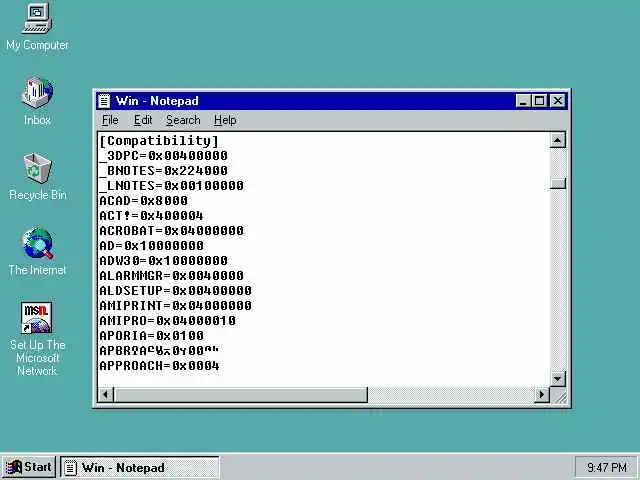Viewport: 640px width, 480px height.
Task: Click the APORIA=0x0100 line
Action: click(151, 336)
